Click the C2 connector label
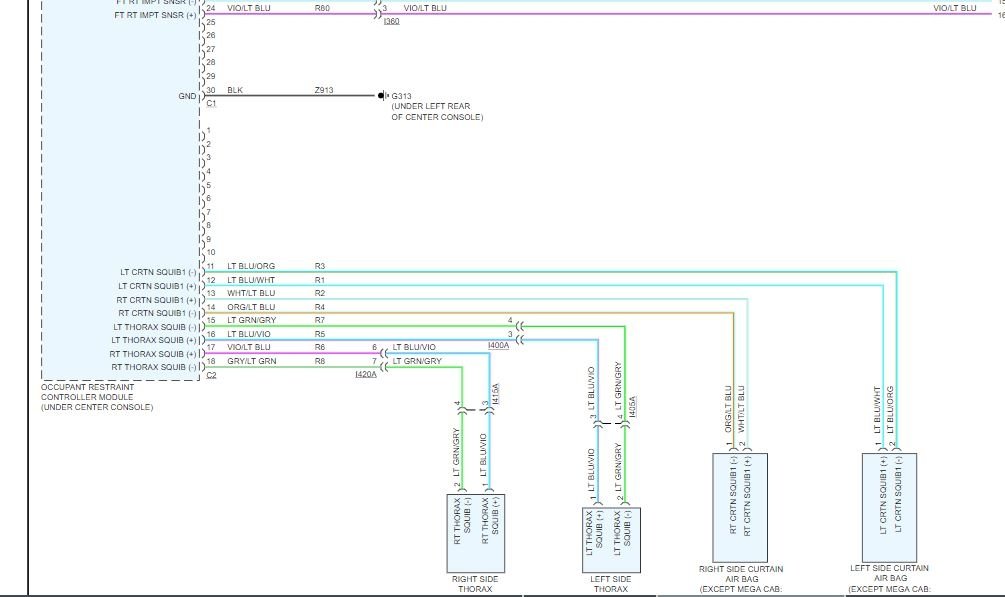1005x597 pixels. point(212,375)
